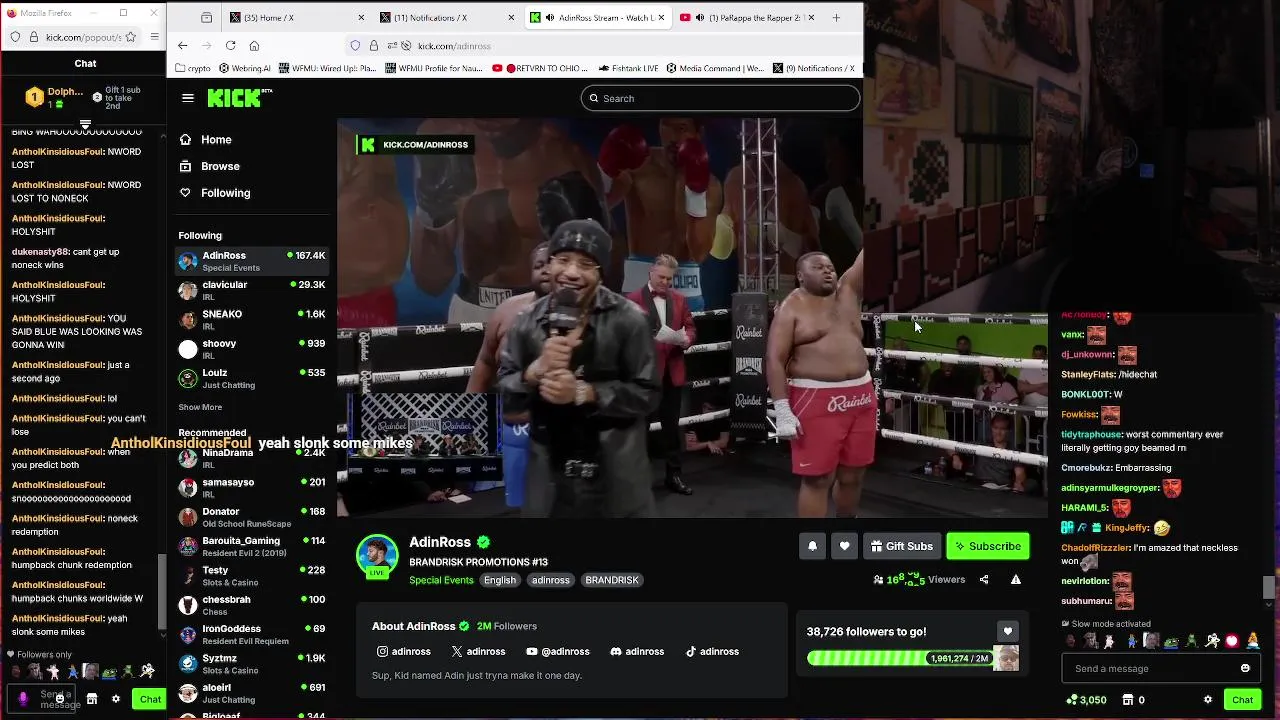Click heart on followers goal card
Image resolution: width=1280 pixels, height=720 pixels.
[x=1007, y=631]
